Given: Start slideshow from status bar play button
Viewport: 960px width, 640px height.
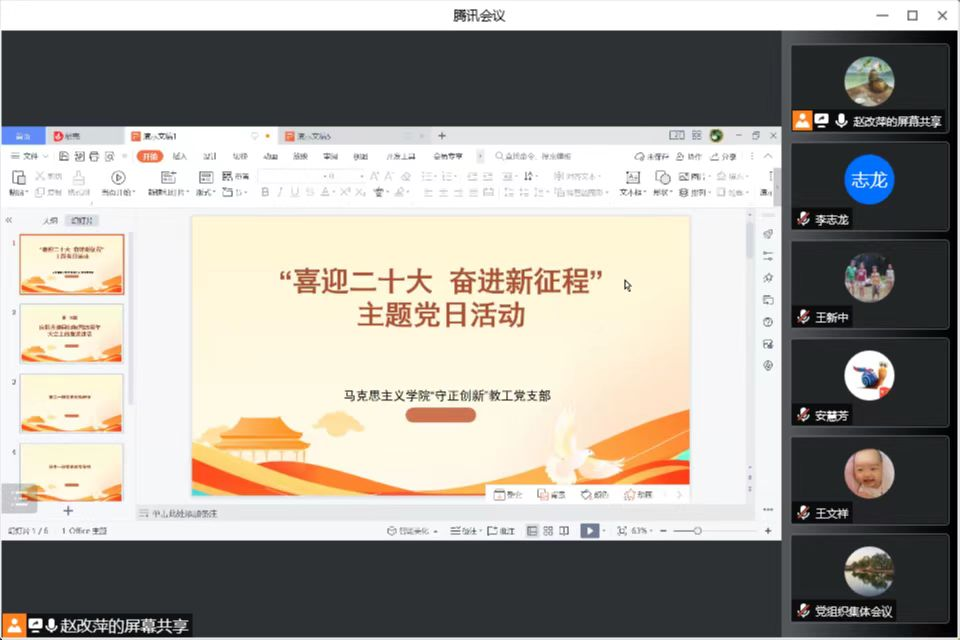Looking at the screenshot, I should [x=589, y=530].
